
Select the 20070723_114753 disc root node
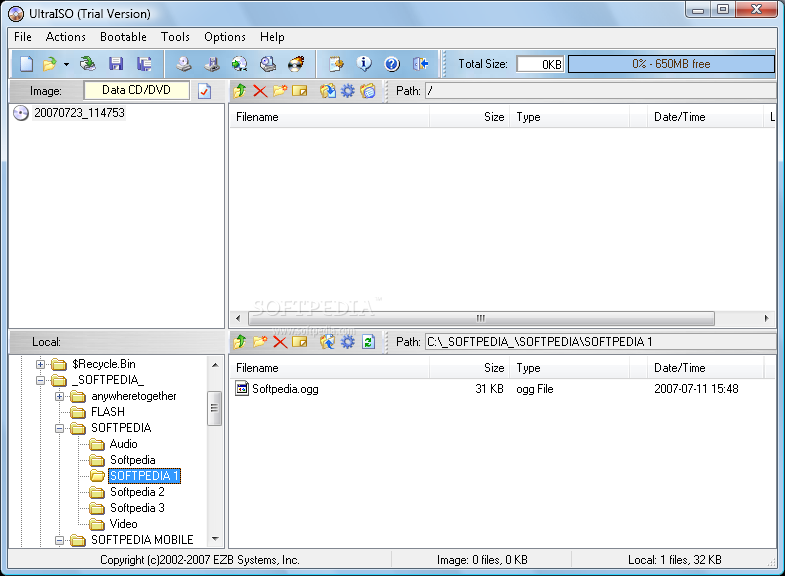pos(79,113)
